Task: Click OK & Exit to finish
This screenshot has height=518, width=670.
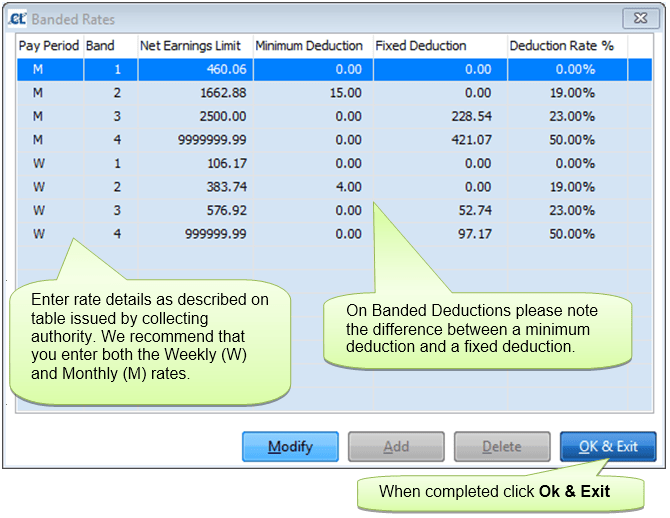Action: pyautogui.click(x=608, y=447)
